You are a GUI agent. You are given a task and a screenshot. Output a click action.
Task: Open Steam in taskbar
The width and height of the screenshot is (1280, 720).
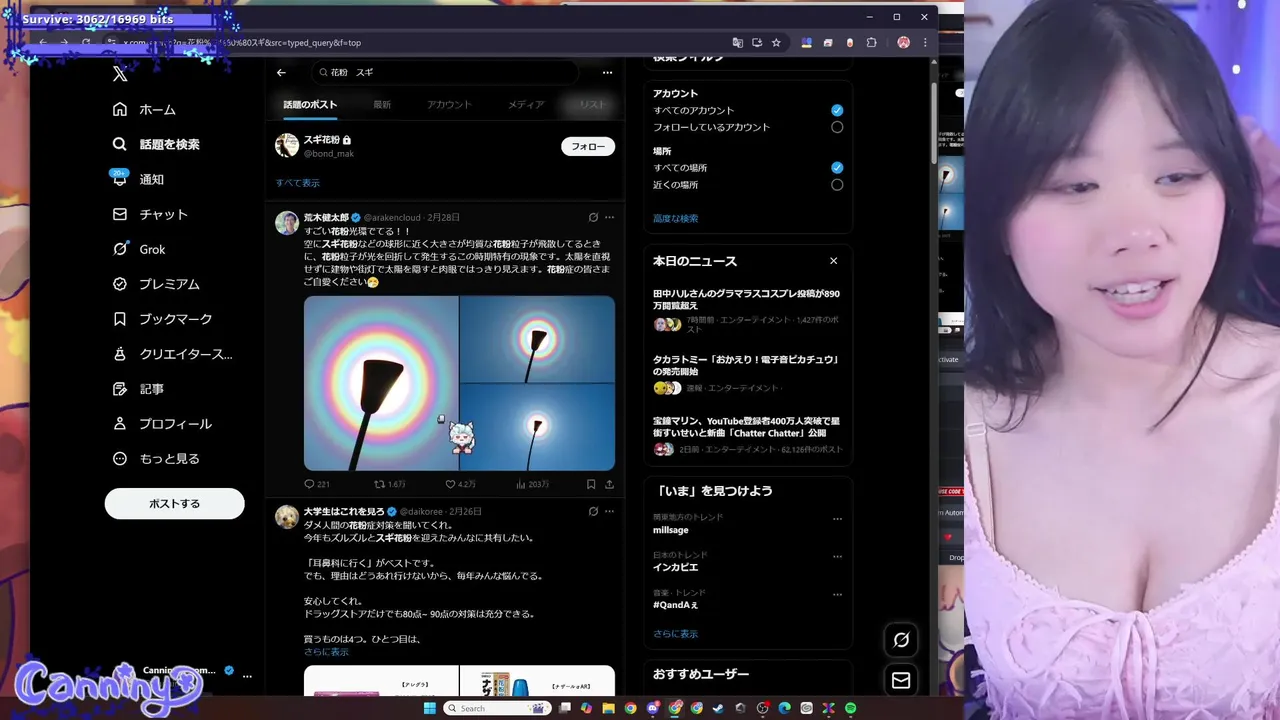718,708
